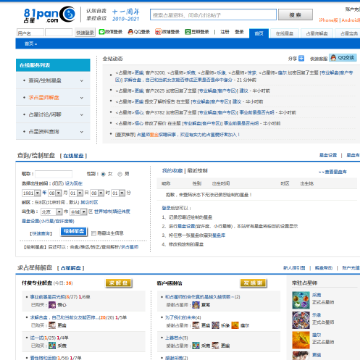This screenshot has width=360, height=360.
Task: Switch to the 在线星盘 top tab
Action: click(x=284, y=33)
